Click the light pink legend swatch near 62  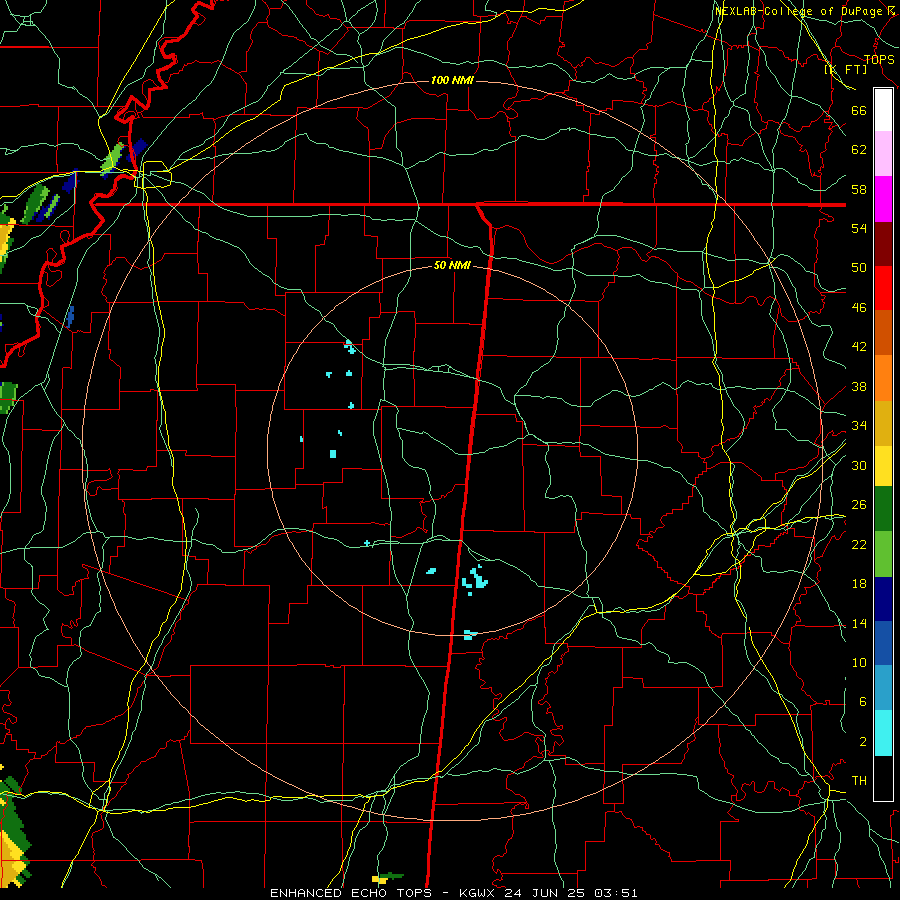(x=883, y=153)
